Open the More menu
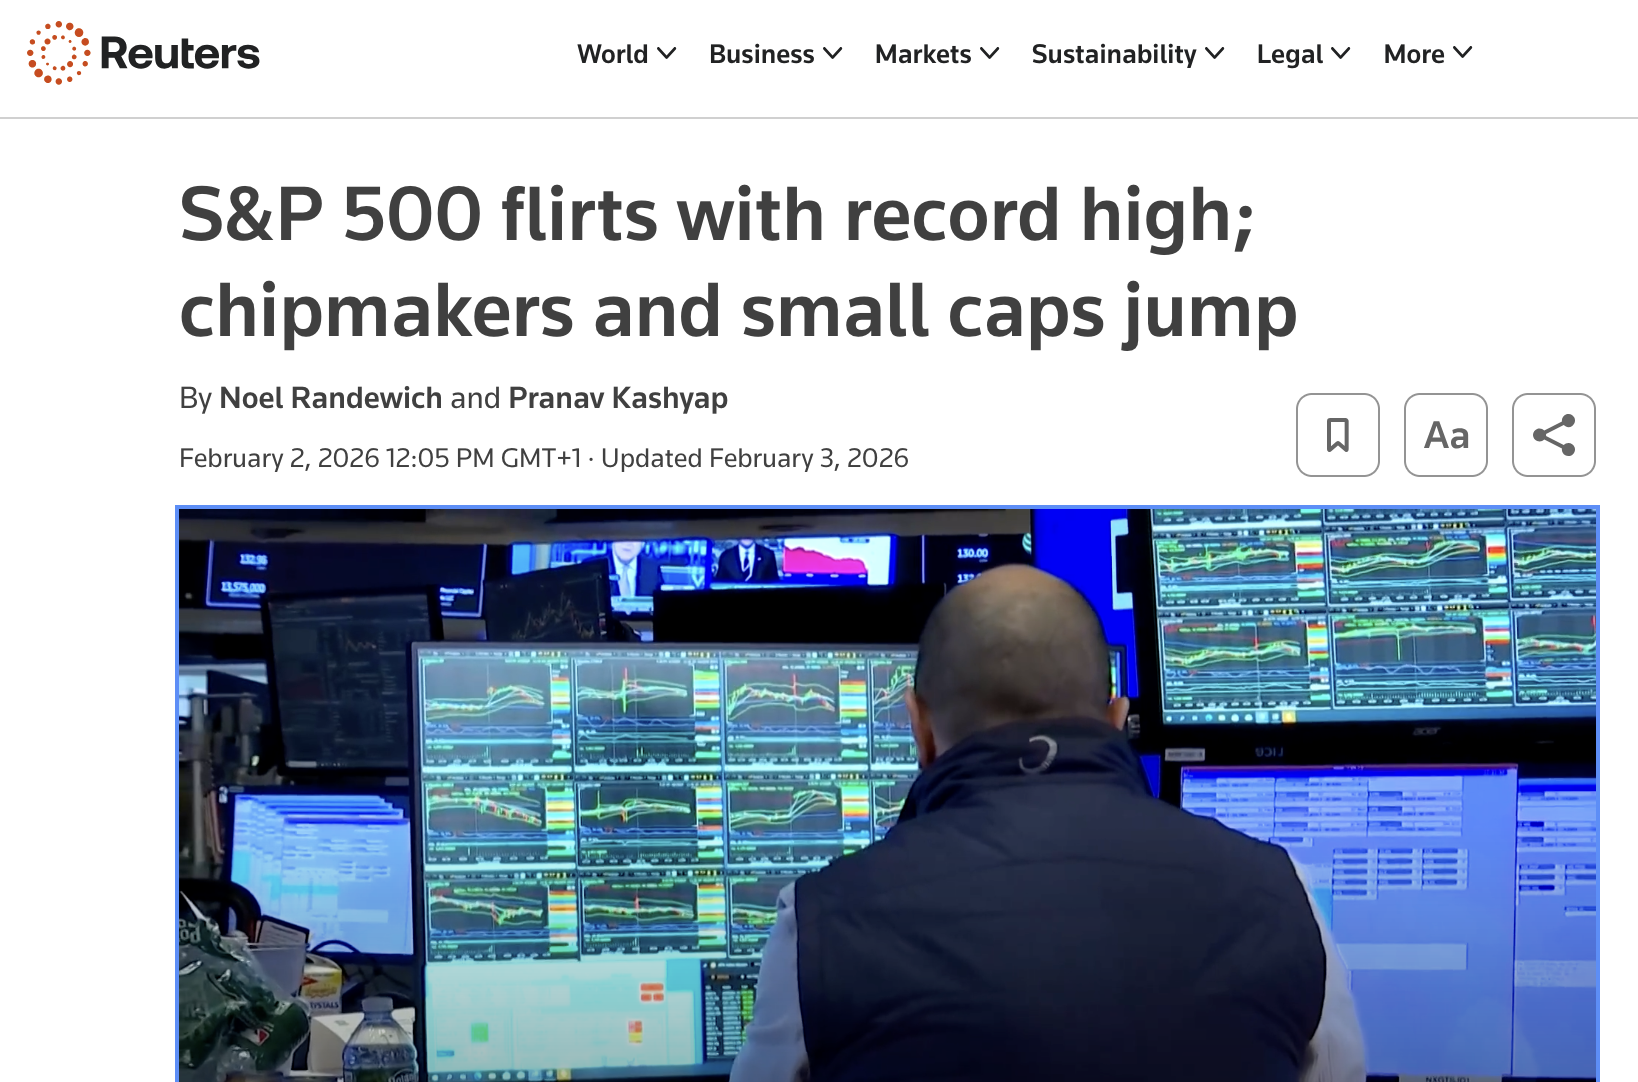This screenshot has height=1082, width=1638. (1428, 54)
